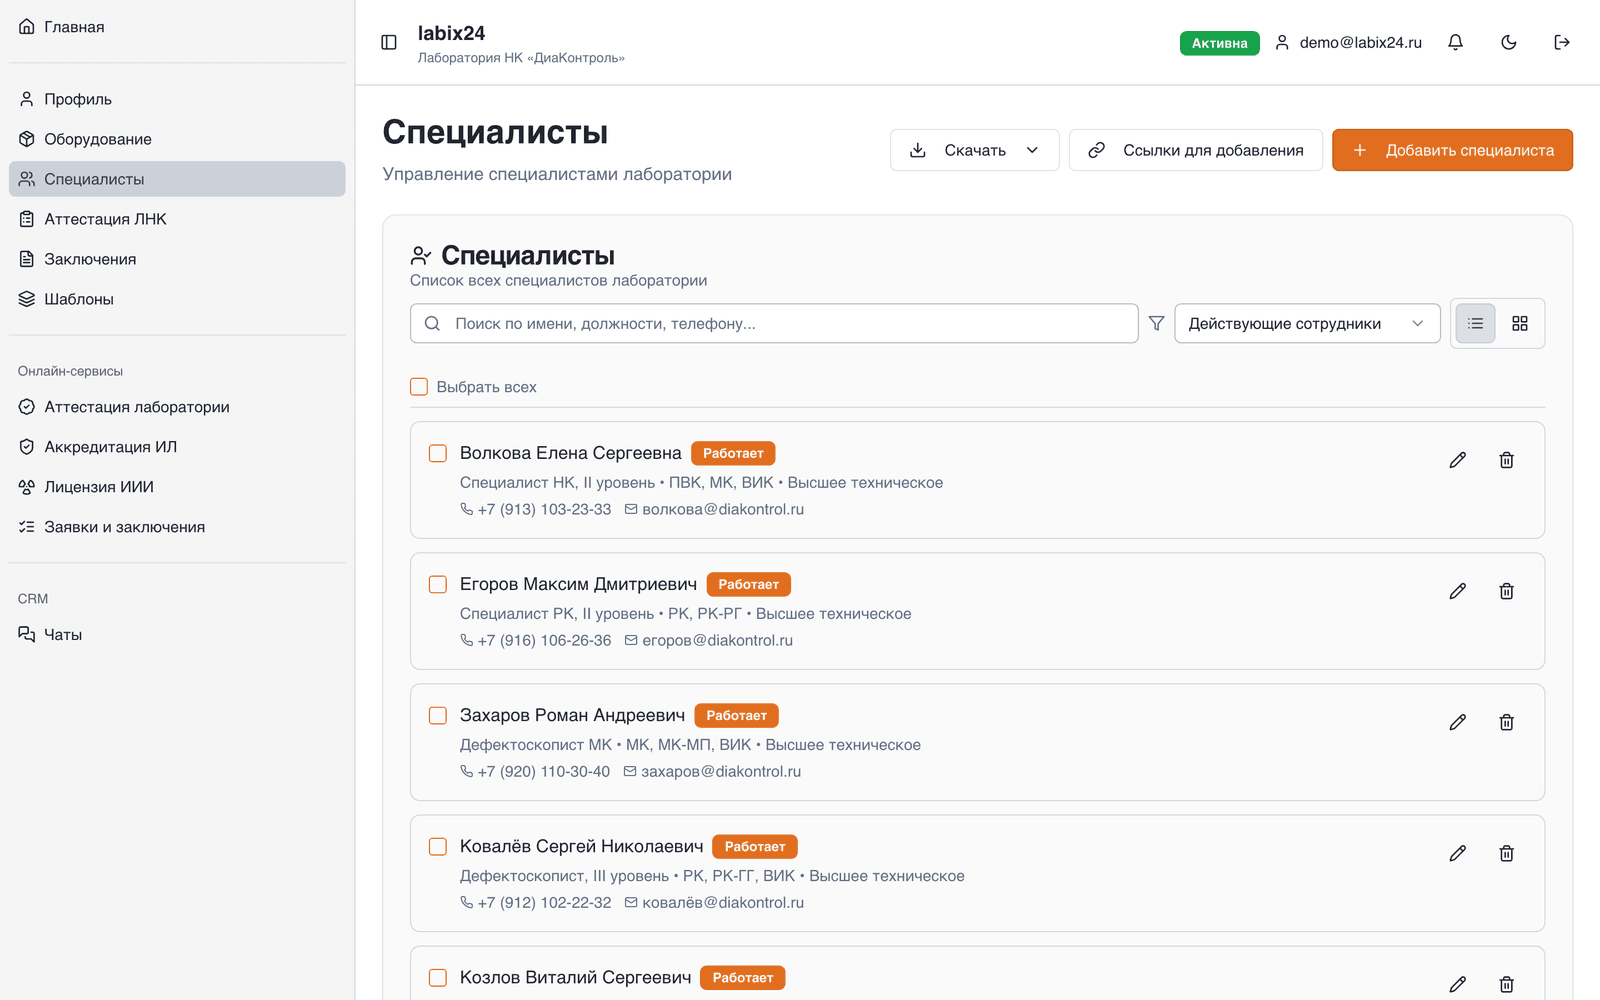This screenshot has width=1600, height=1000.
Task: Delete Егоров Максим Дмитриевич
Action: [1507, 591]
